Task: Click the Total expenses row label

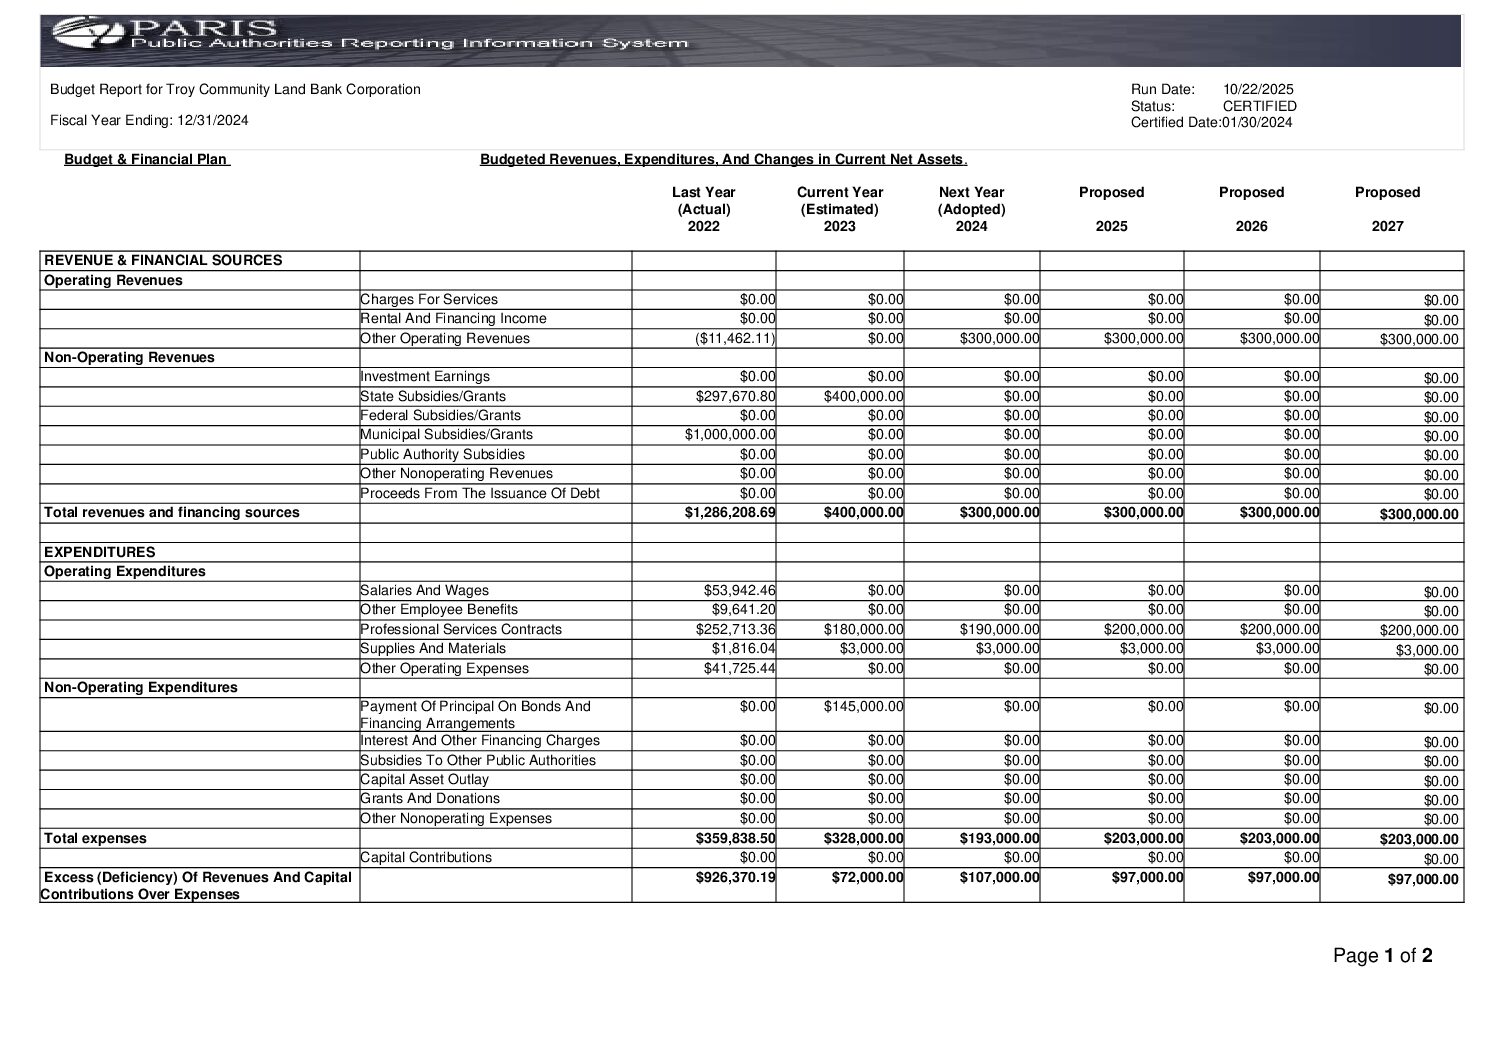Action: tap(95, 838)
